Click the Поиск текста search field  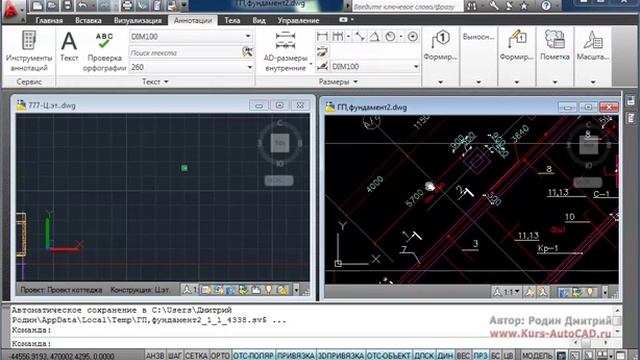186,53
